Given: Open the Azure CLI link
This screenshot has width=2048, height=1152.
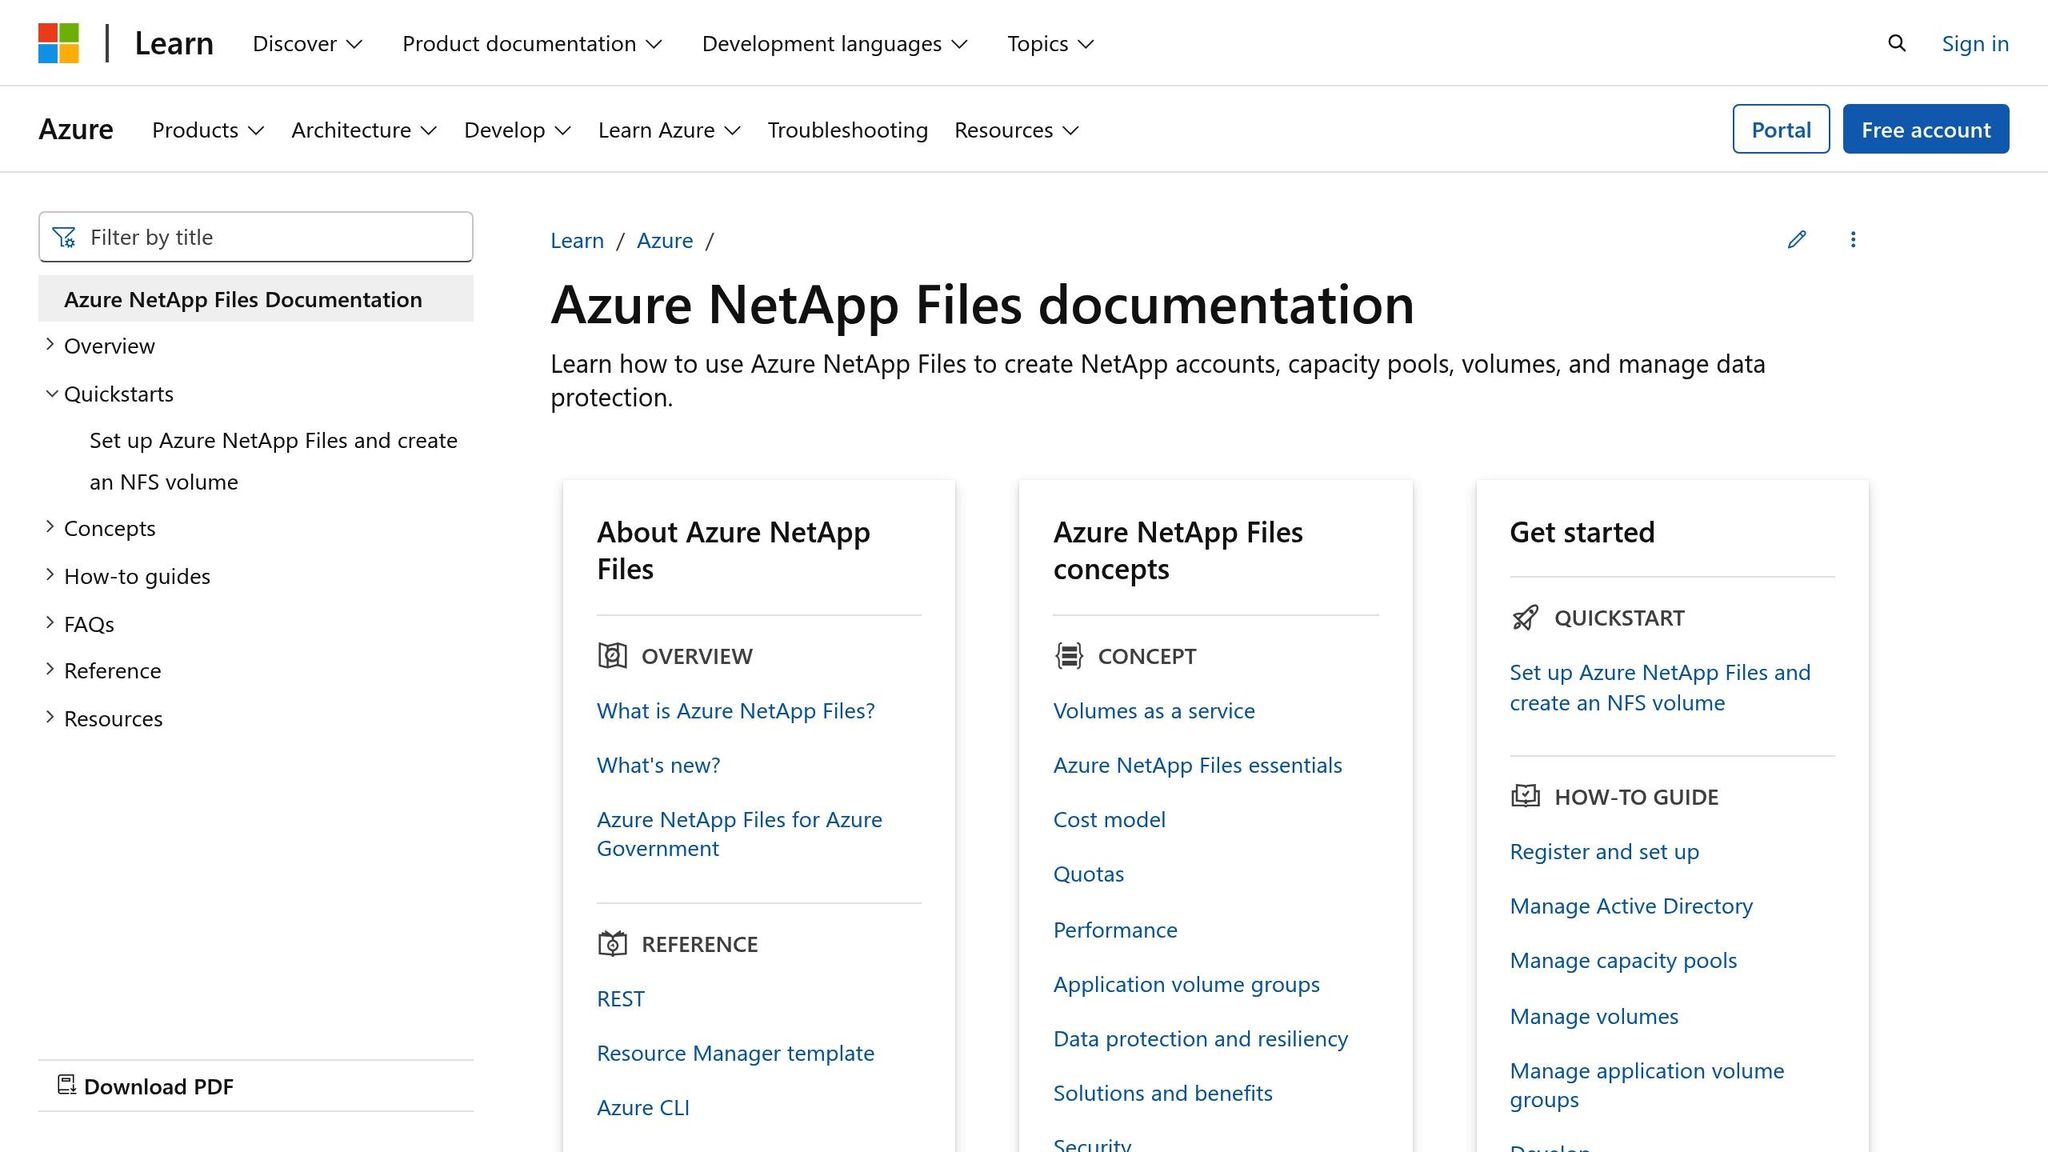Looking at the screenshot, I should tap(643, 1107).
